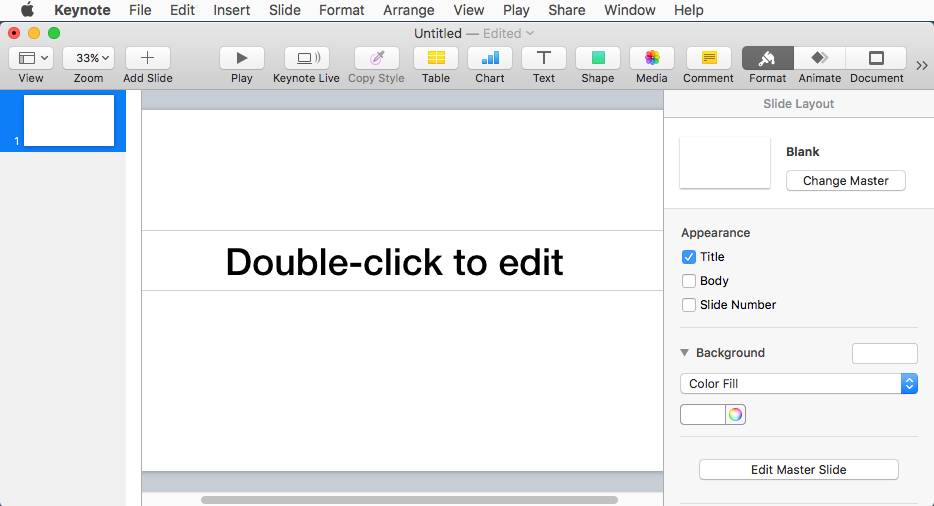Viewport: 934px width, 506px height.
Task: Open the Keynote application menu
Action: pos(82,10)
